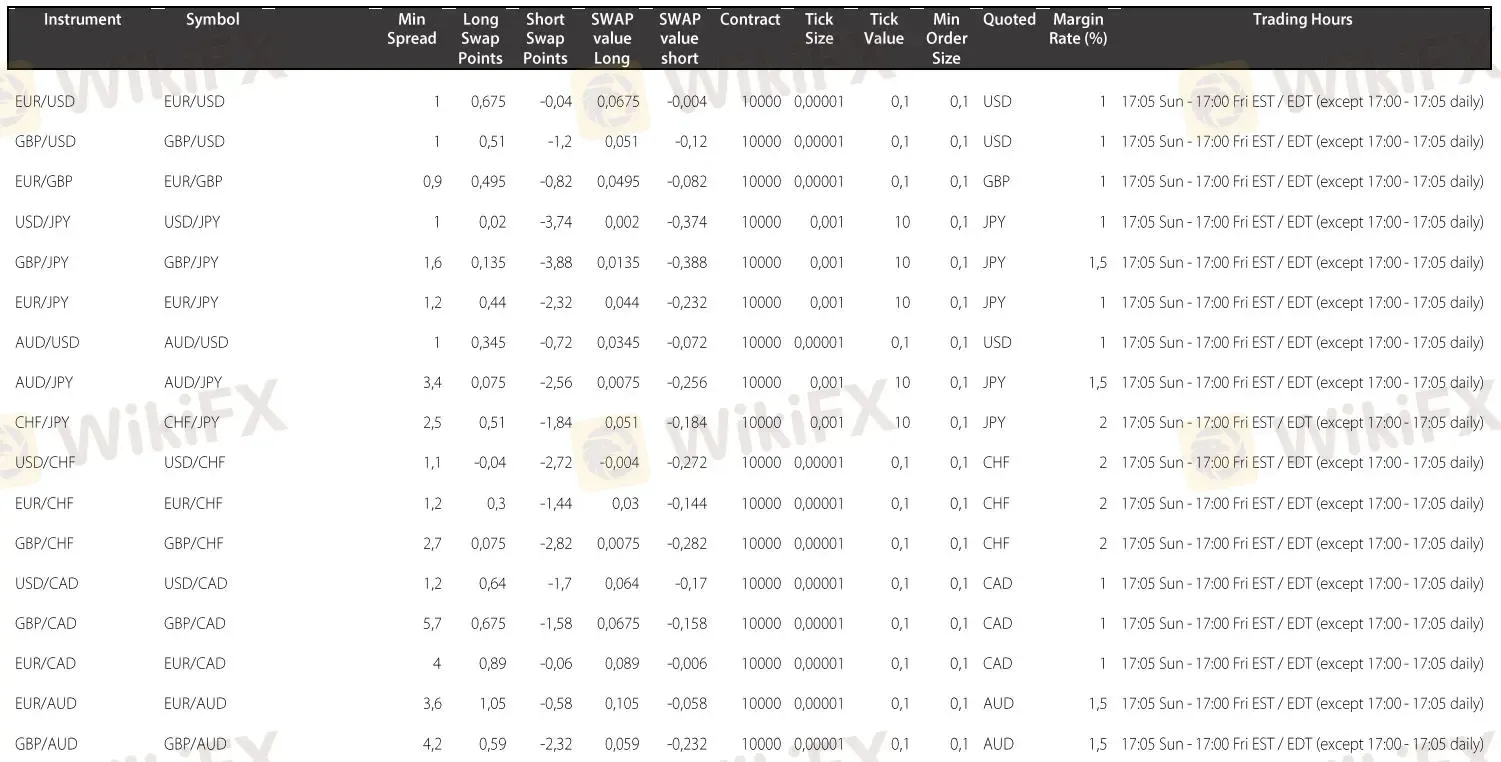1501x762 pixels.
Task: Click USD/CAD long swap points 0,64
Action: pos(492,583)
